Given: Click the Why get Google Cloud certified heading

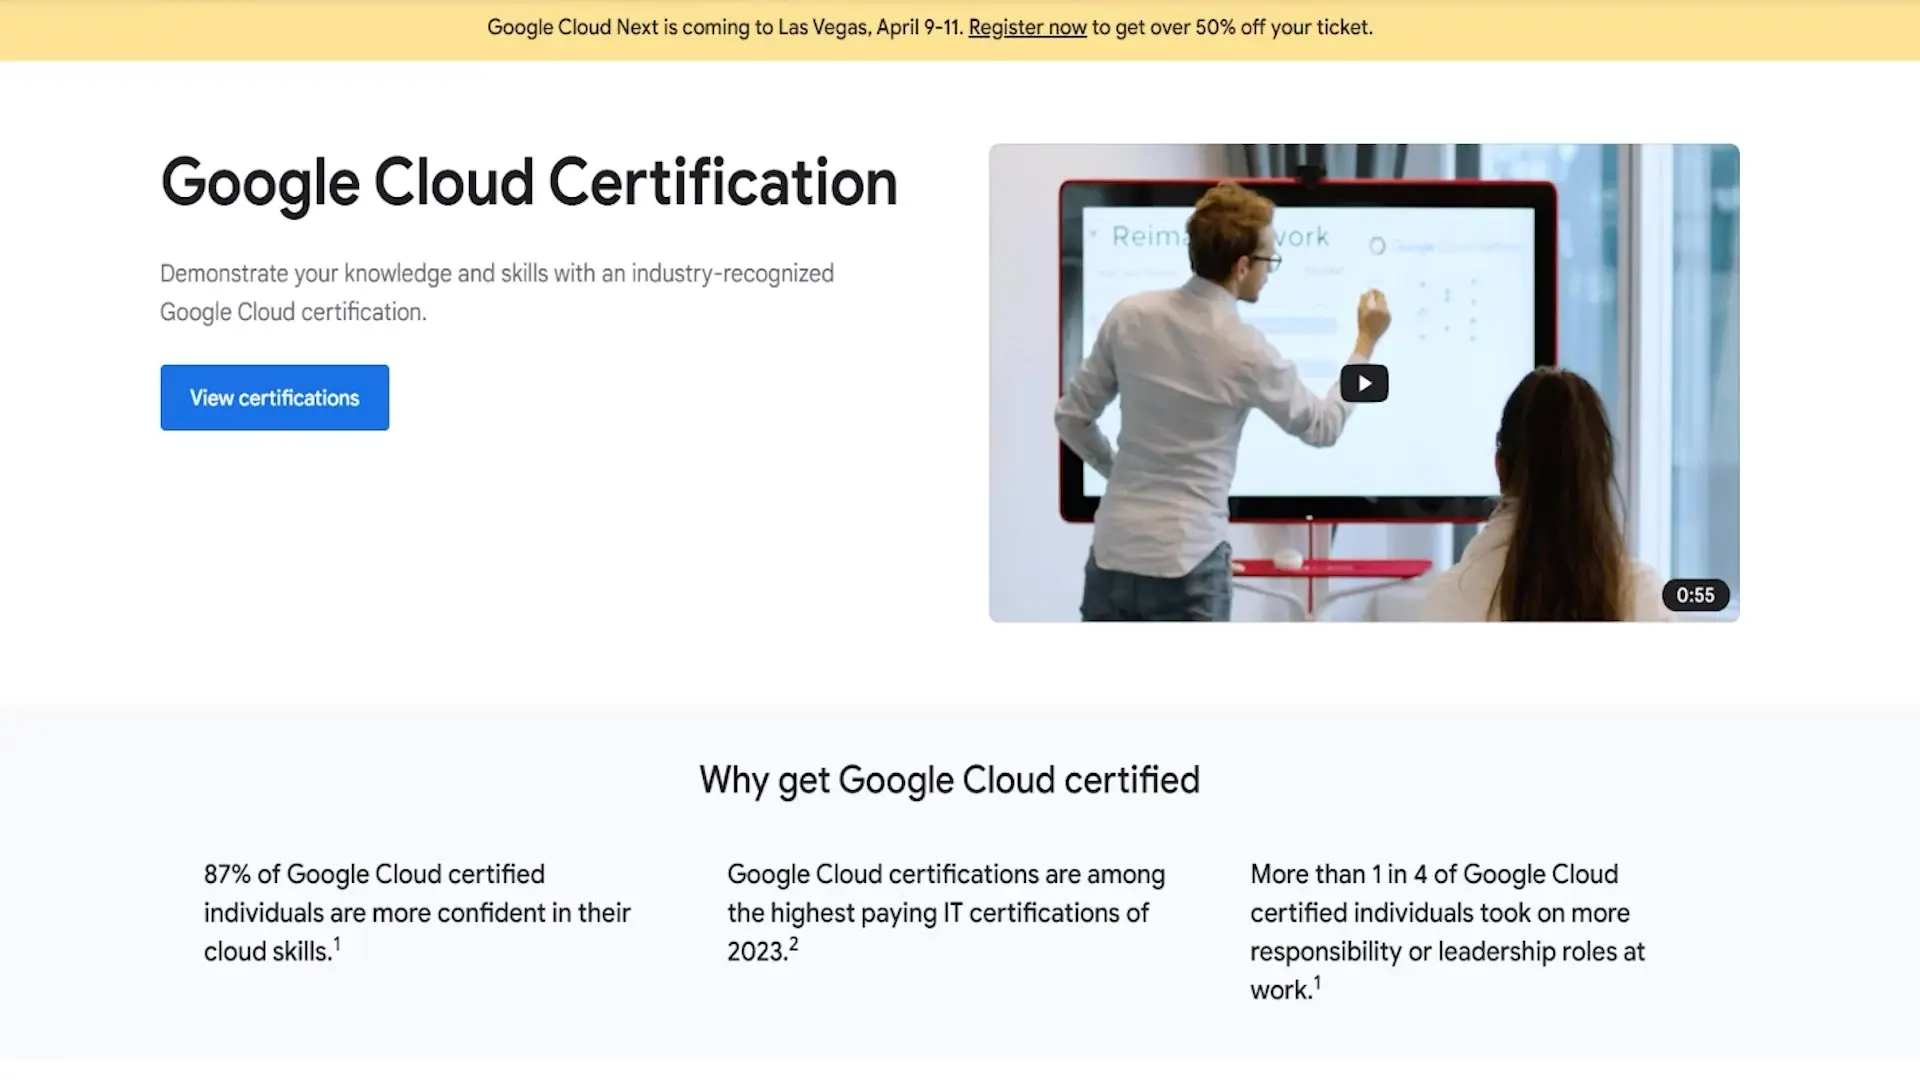Looking at the screenshot, I should click(x=949, y=780).
